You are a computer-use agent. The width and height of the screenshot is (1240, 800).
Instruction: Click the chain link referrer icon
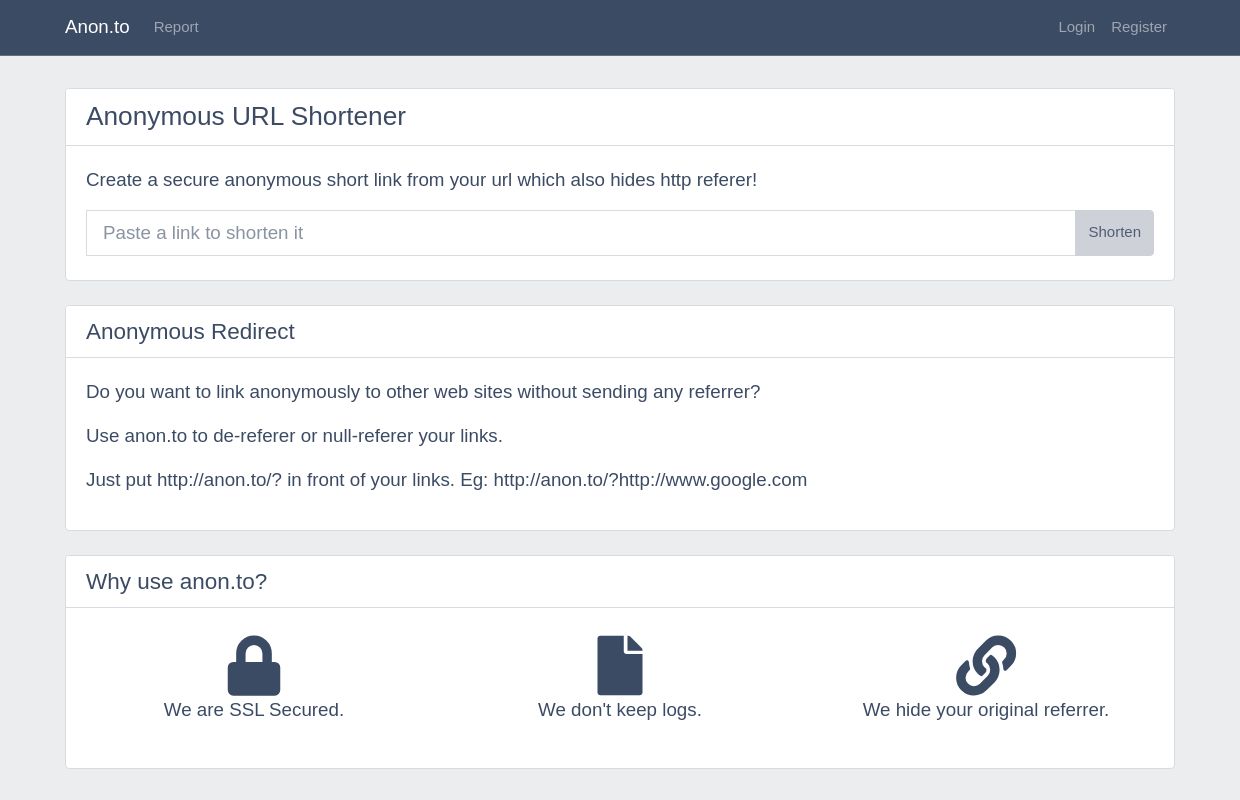click(986, 666)
